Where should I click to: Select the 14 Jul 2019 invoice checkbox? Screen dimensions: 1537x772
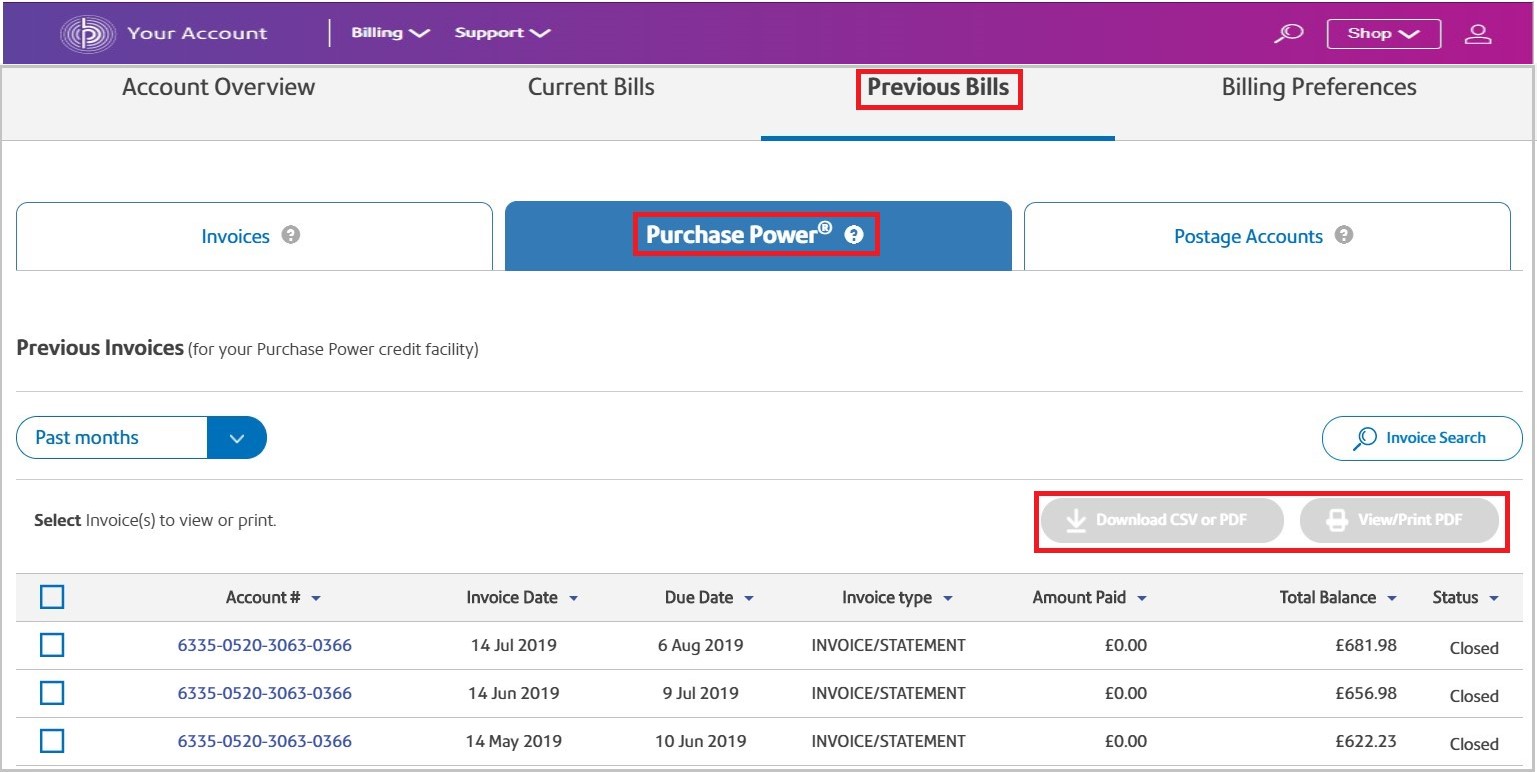(52, 645)
